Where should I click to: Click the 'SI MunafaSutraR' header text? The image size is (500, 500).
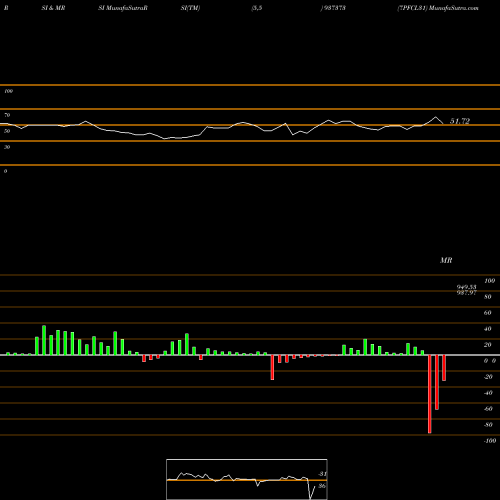tap(123, 8)
